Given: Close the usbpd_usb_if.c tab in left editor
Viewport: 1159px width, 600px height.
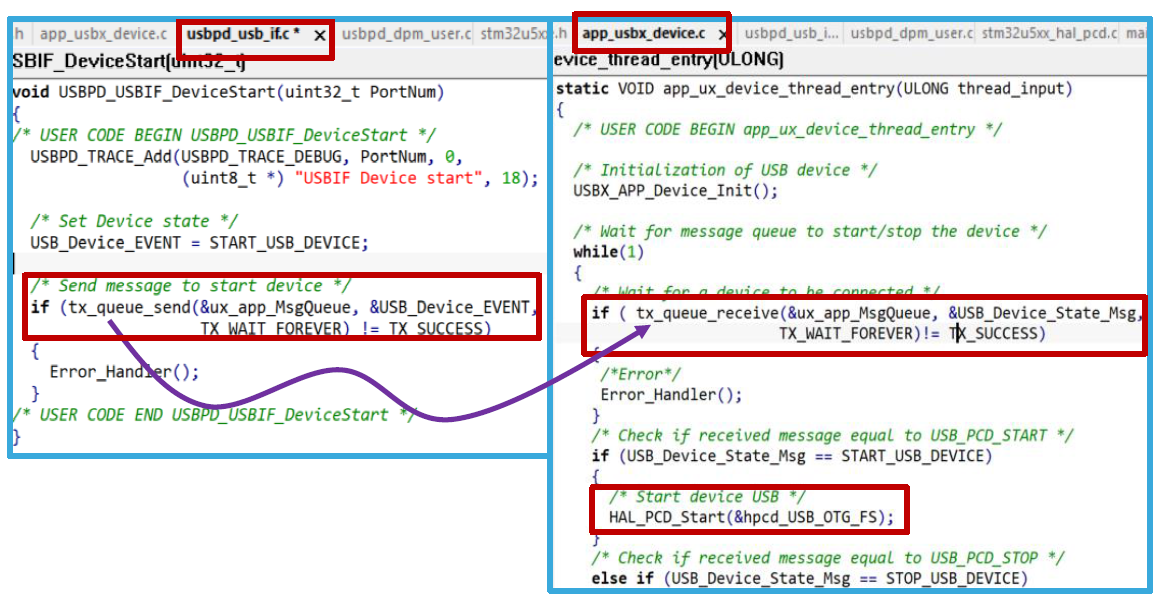Looking at the screenshot, I should coord(320,35).
